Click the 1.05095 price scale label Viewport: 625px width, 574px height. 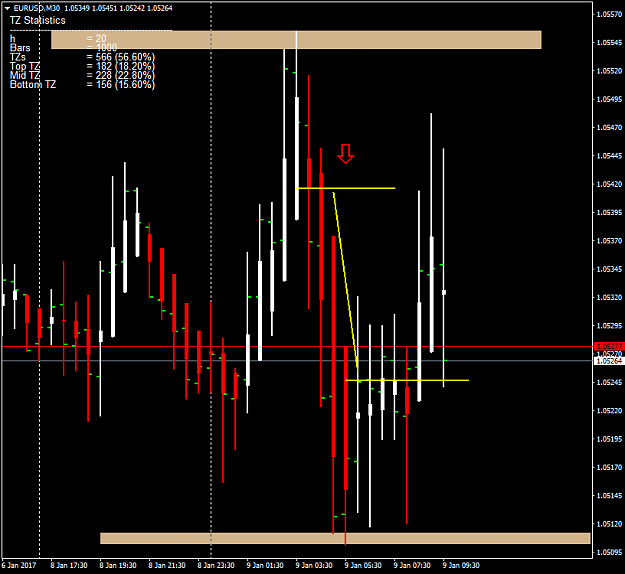tap(609, 552)
